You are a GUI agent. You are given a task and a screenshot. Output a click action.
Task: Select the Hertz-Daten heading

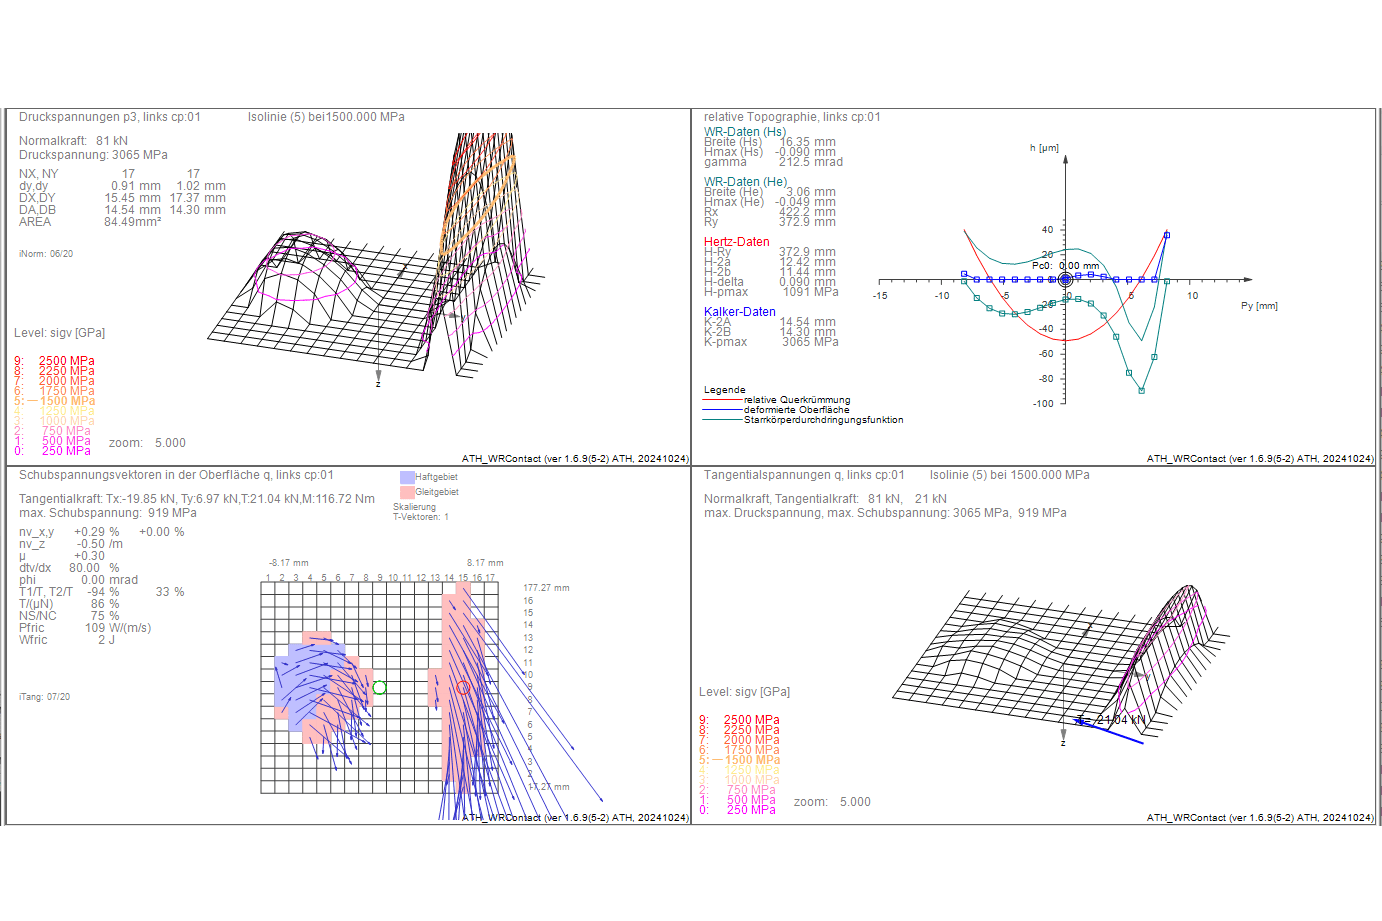coord(736,242)
